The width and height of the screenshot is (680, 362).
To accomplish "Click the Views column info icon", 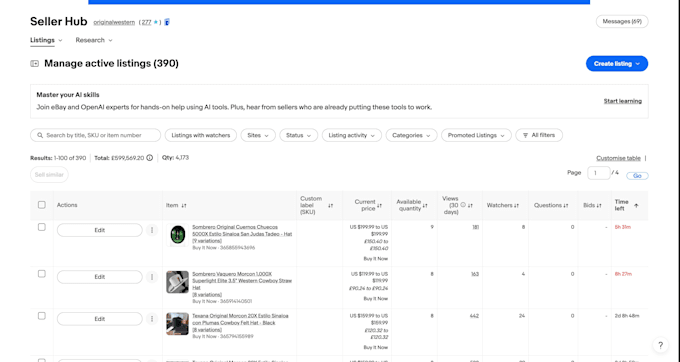I will [x=463, y=205].
